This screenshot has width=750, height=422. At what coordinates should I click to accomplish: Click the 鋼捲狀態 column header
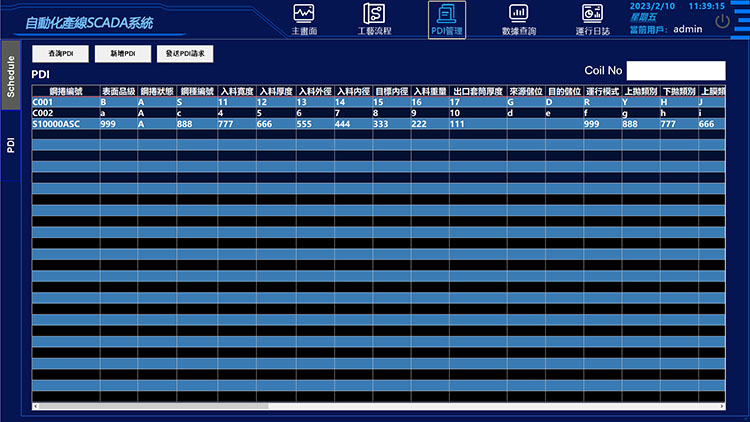point(157,91)
